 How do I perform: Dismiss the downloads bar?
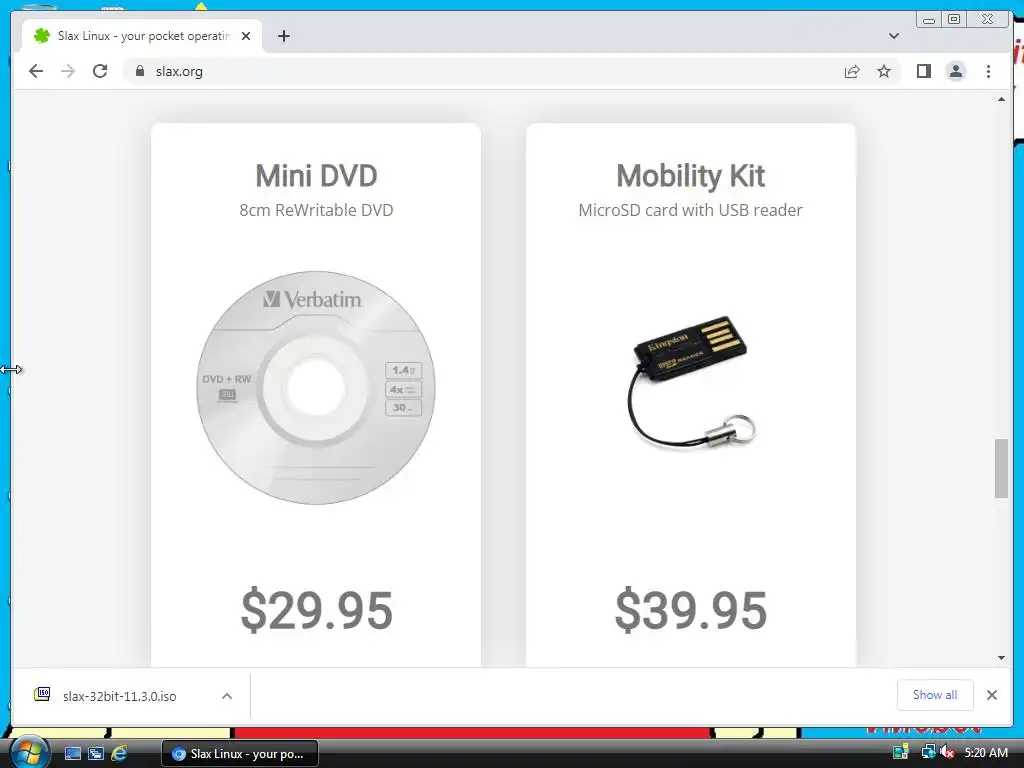coord(991,695)
